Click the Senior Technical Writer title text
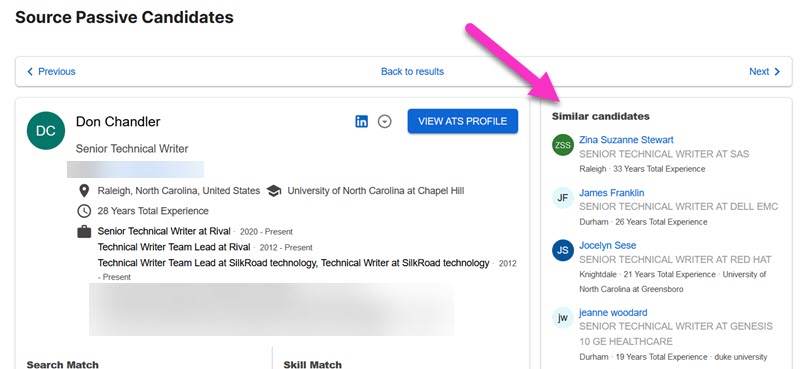This screenshot has height=369, width=800. point(132,149)
